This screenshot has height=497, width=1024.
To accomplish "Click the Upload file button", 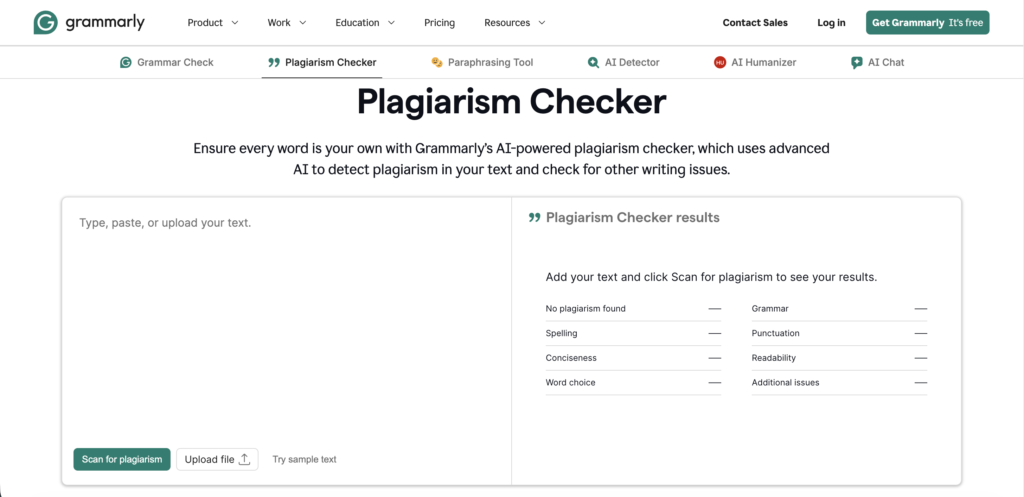I will (217, 459).
